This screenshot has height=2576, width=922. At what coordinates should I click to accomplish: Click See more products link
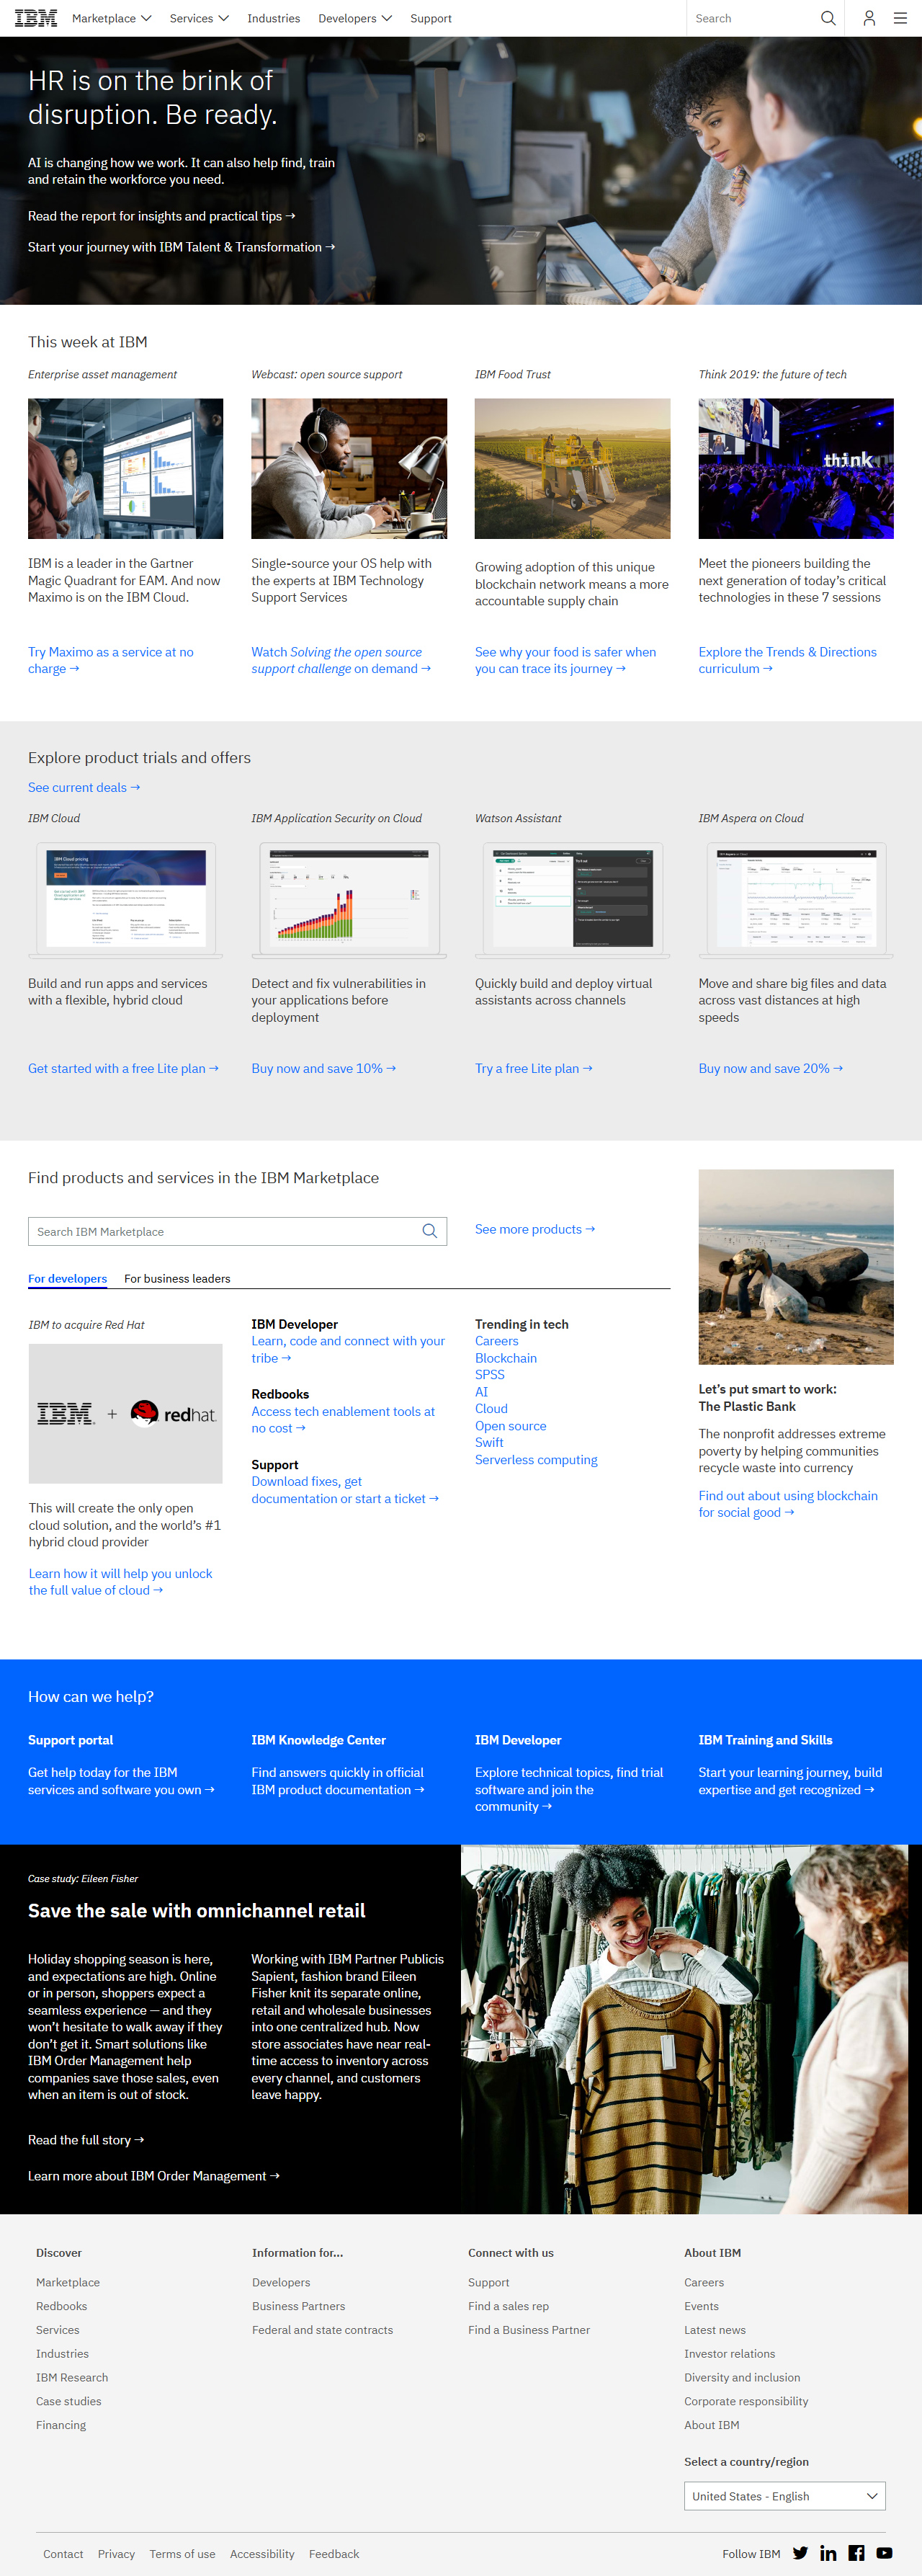(535, 1229)
